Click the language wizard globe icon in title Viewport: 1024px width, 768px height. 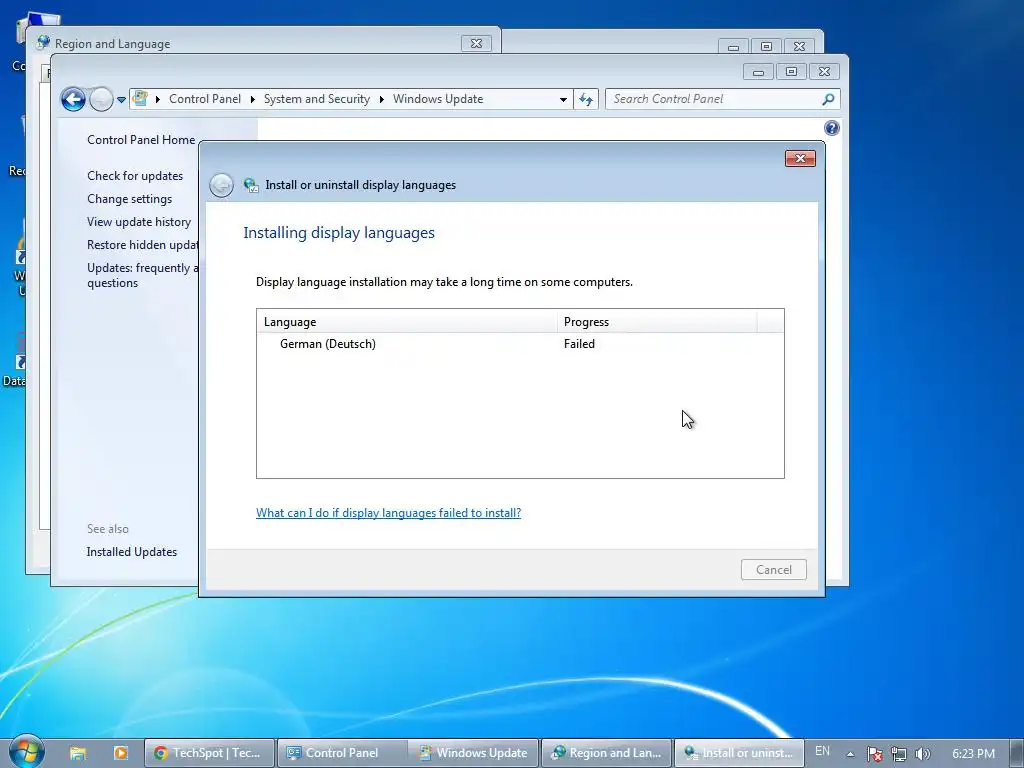click(251, 185)
